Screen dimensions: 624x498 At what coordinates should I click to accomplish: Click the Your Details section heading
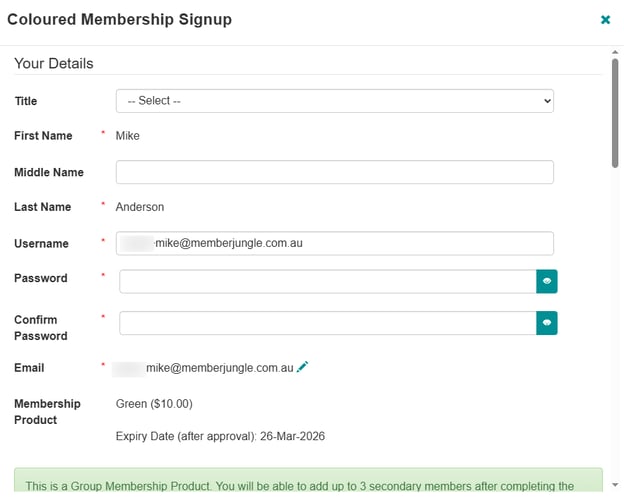click(54, 63)
